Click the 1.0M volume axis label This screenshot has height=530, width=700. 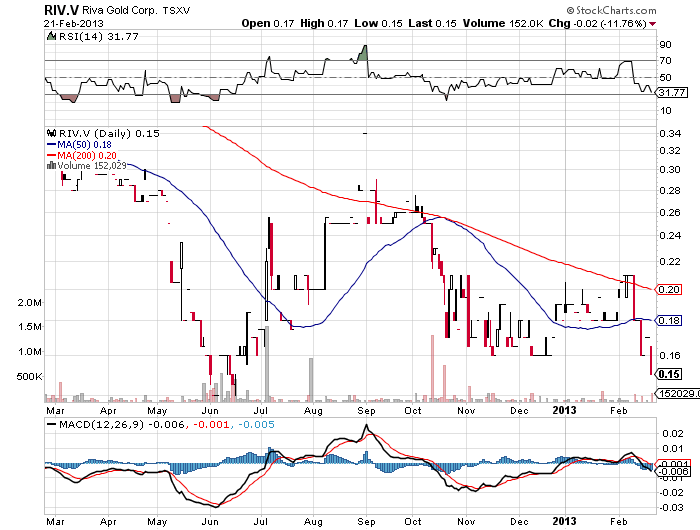[29, 351]
